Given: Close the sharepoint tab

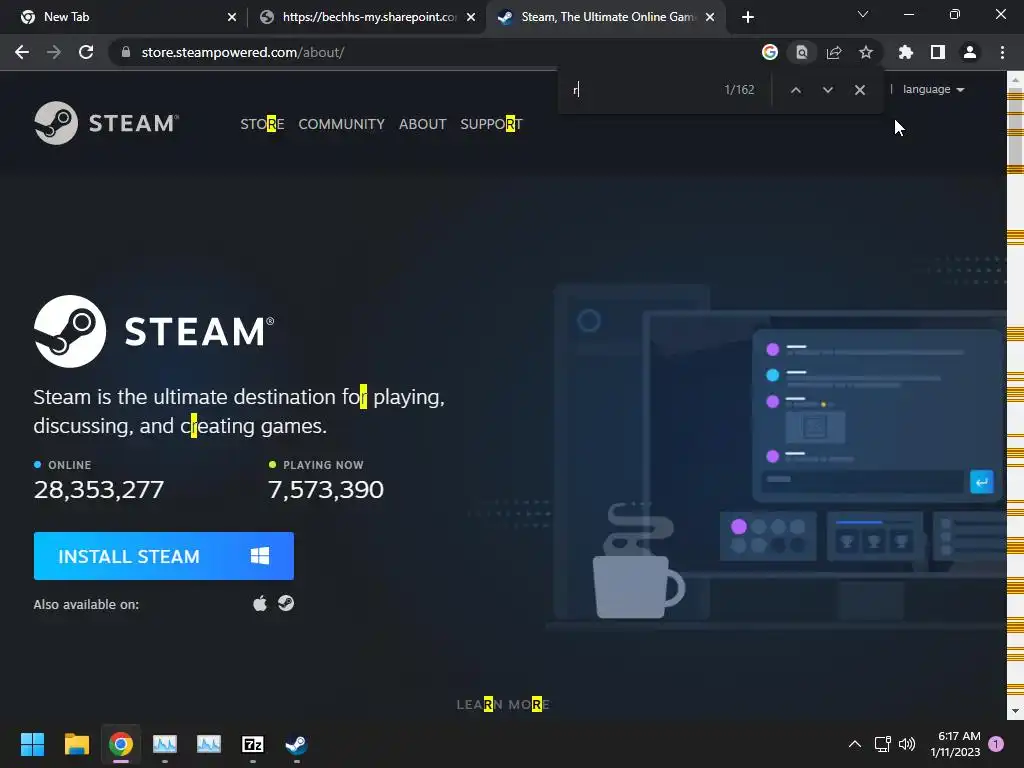Looking at the screenshot, I should click(x=471, y=17).
